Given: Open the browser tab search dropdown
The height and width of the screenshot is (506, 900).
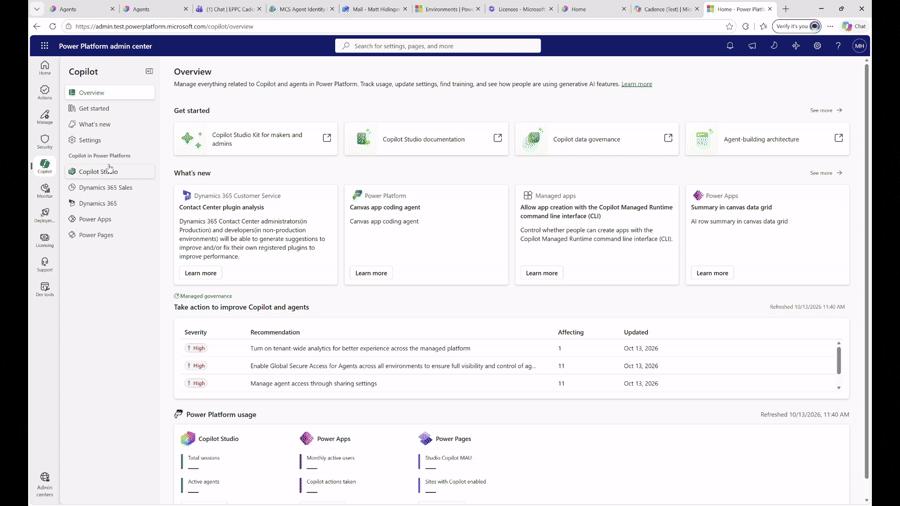Looking at the screenshot, I should tap(37, 9).
